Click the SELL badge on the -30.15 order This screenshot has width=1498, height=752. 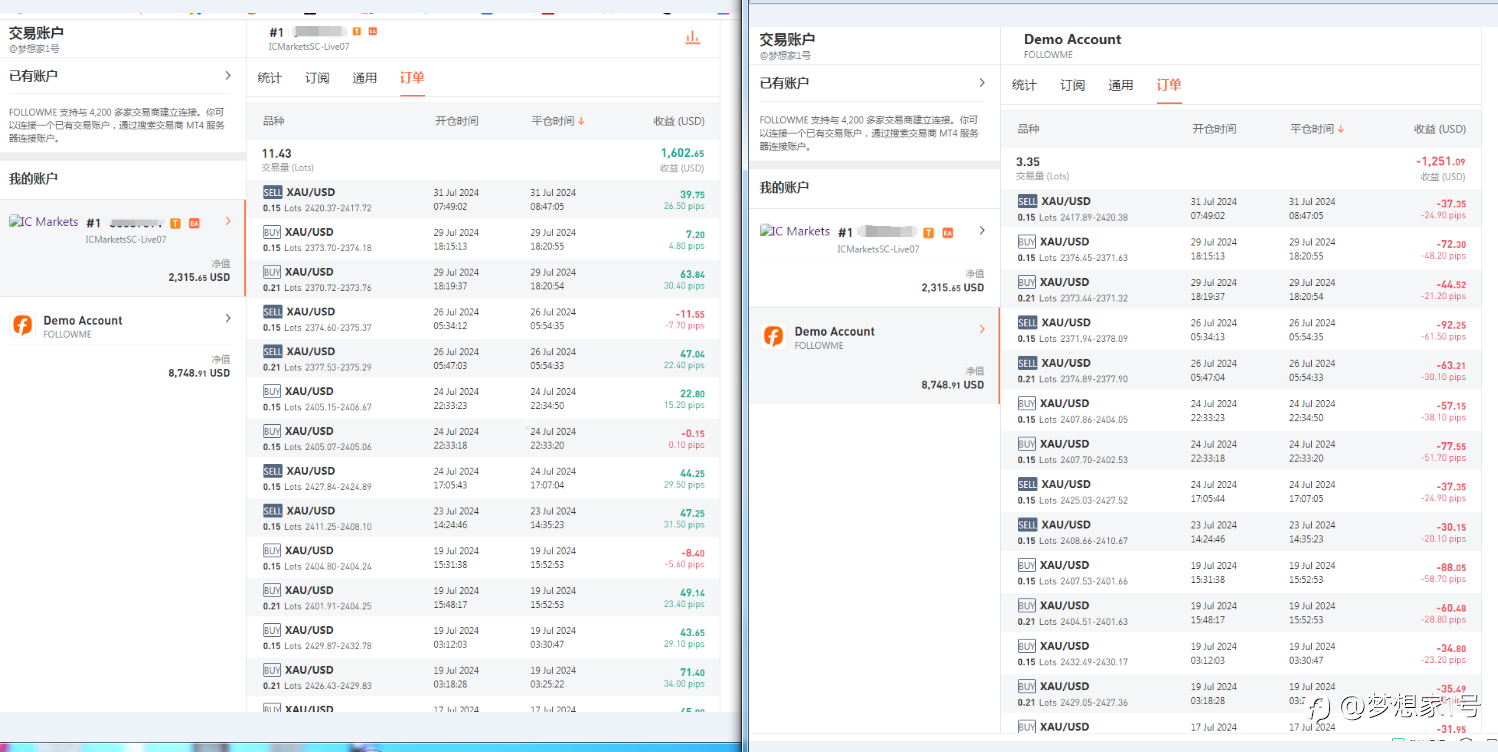(1027, 525)
